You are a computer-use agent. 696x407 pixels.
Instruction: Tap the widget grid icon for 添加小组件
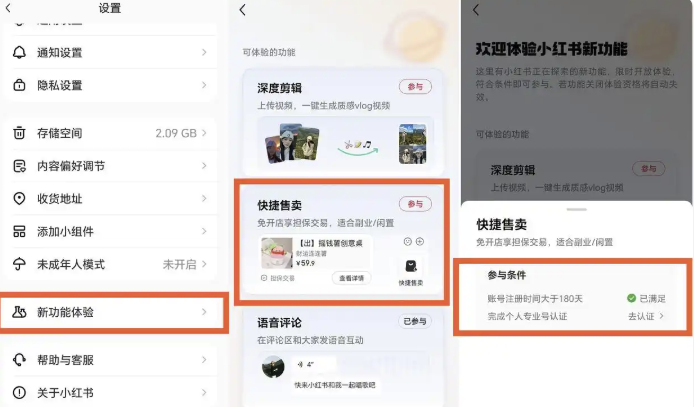(19, 231)
